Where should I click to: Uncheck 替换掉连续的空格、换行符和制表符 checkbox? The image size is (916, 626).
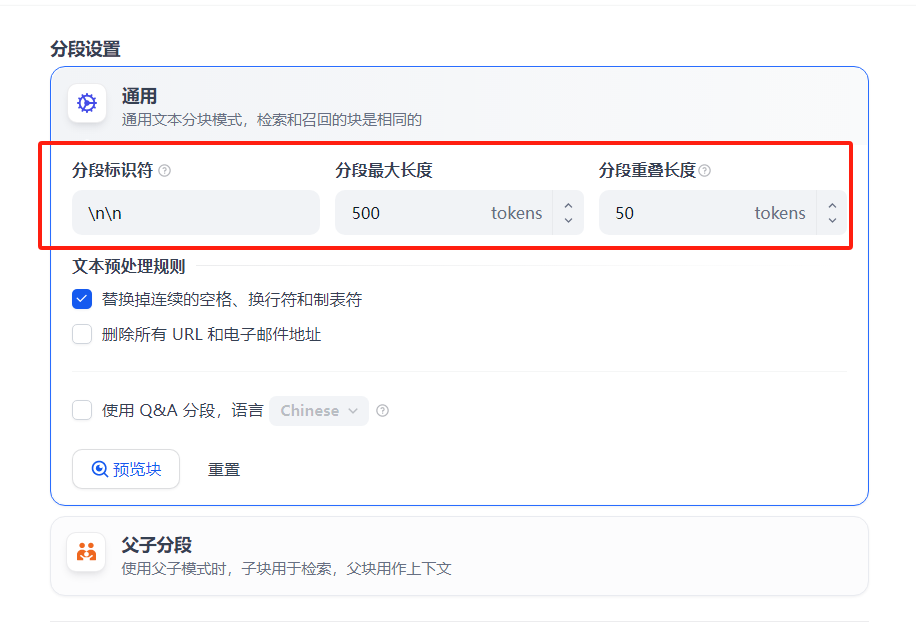coord(82,299)
